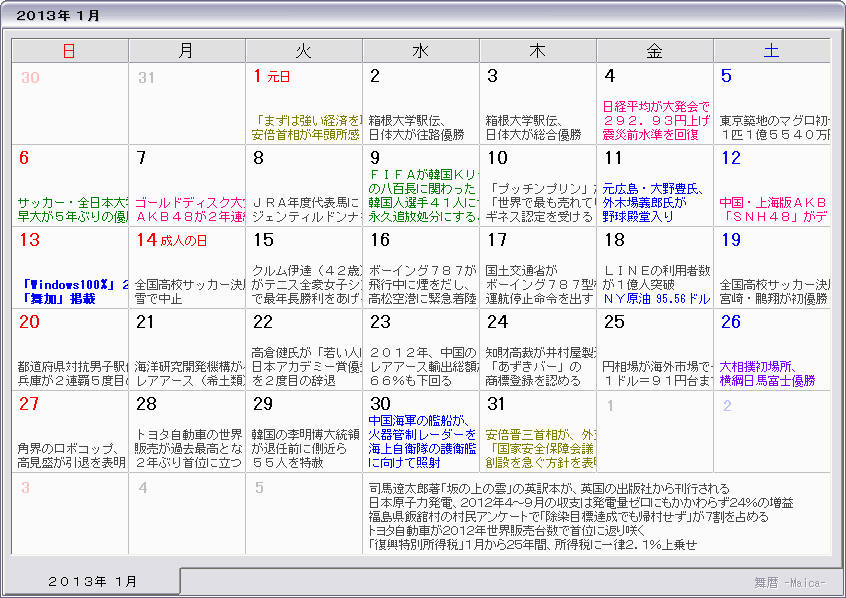Image resolution: width=846 pixels, height=598 pixels.
Task: Open the January 4 日経平均が大発会で entry
Action: [x=656, y=121]
